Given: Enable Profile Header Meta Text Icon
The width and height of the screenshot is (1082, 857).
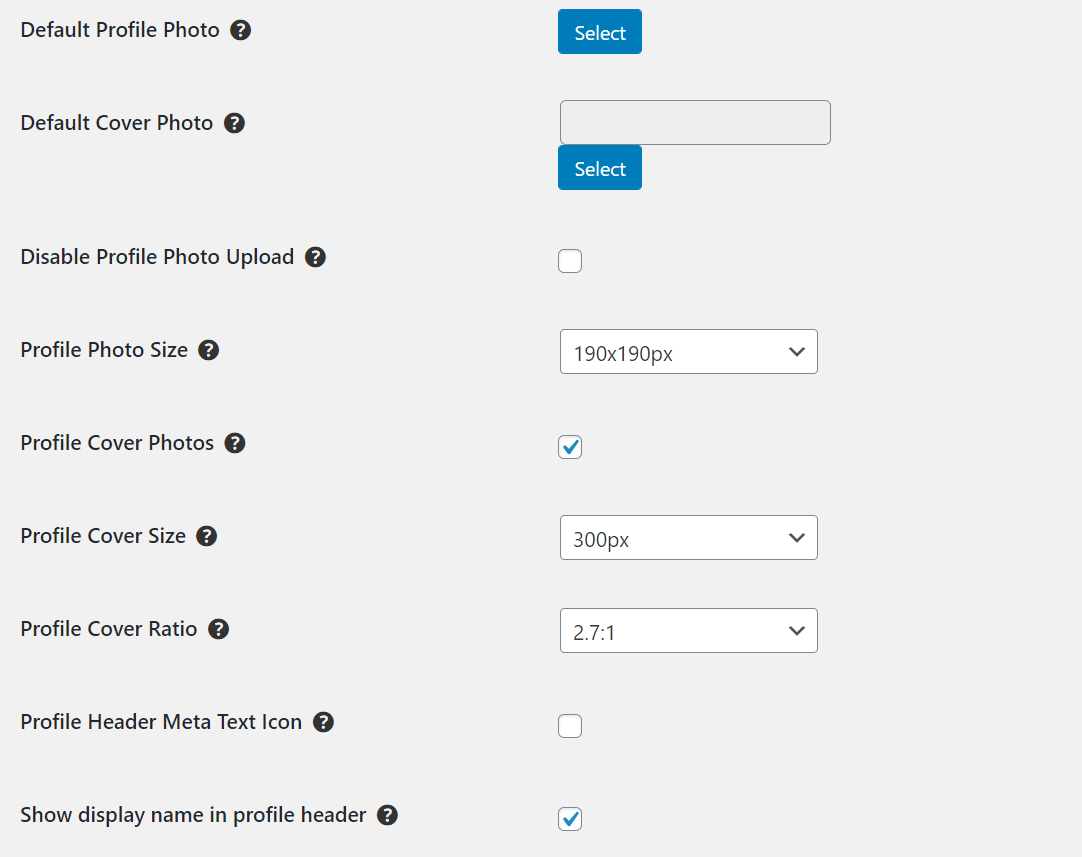Looking at the screenshot, I should coord(570,726).
